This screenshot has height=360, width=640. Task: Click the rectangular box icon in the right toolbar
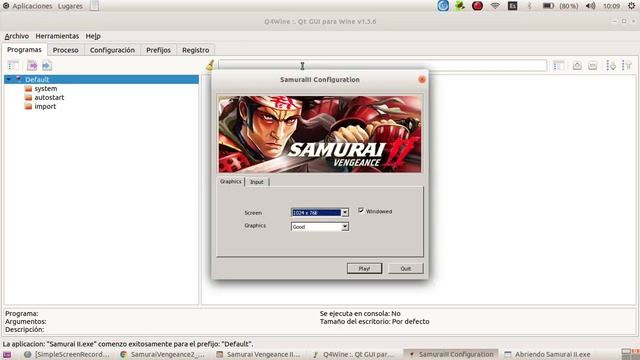592,65
